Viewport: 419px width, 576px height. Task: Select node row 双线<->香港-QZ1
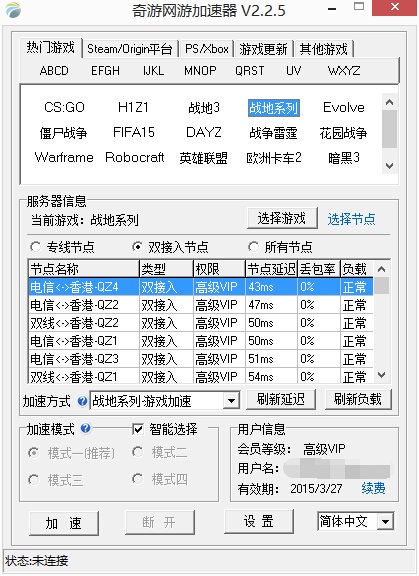[201, 376]
